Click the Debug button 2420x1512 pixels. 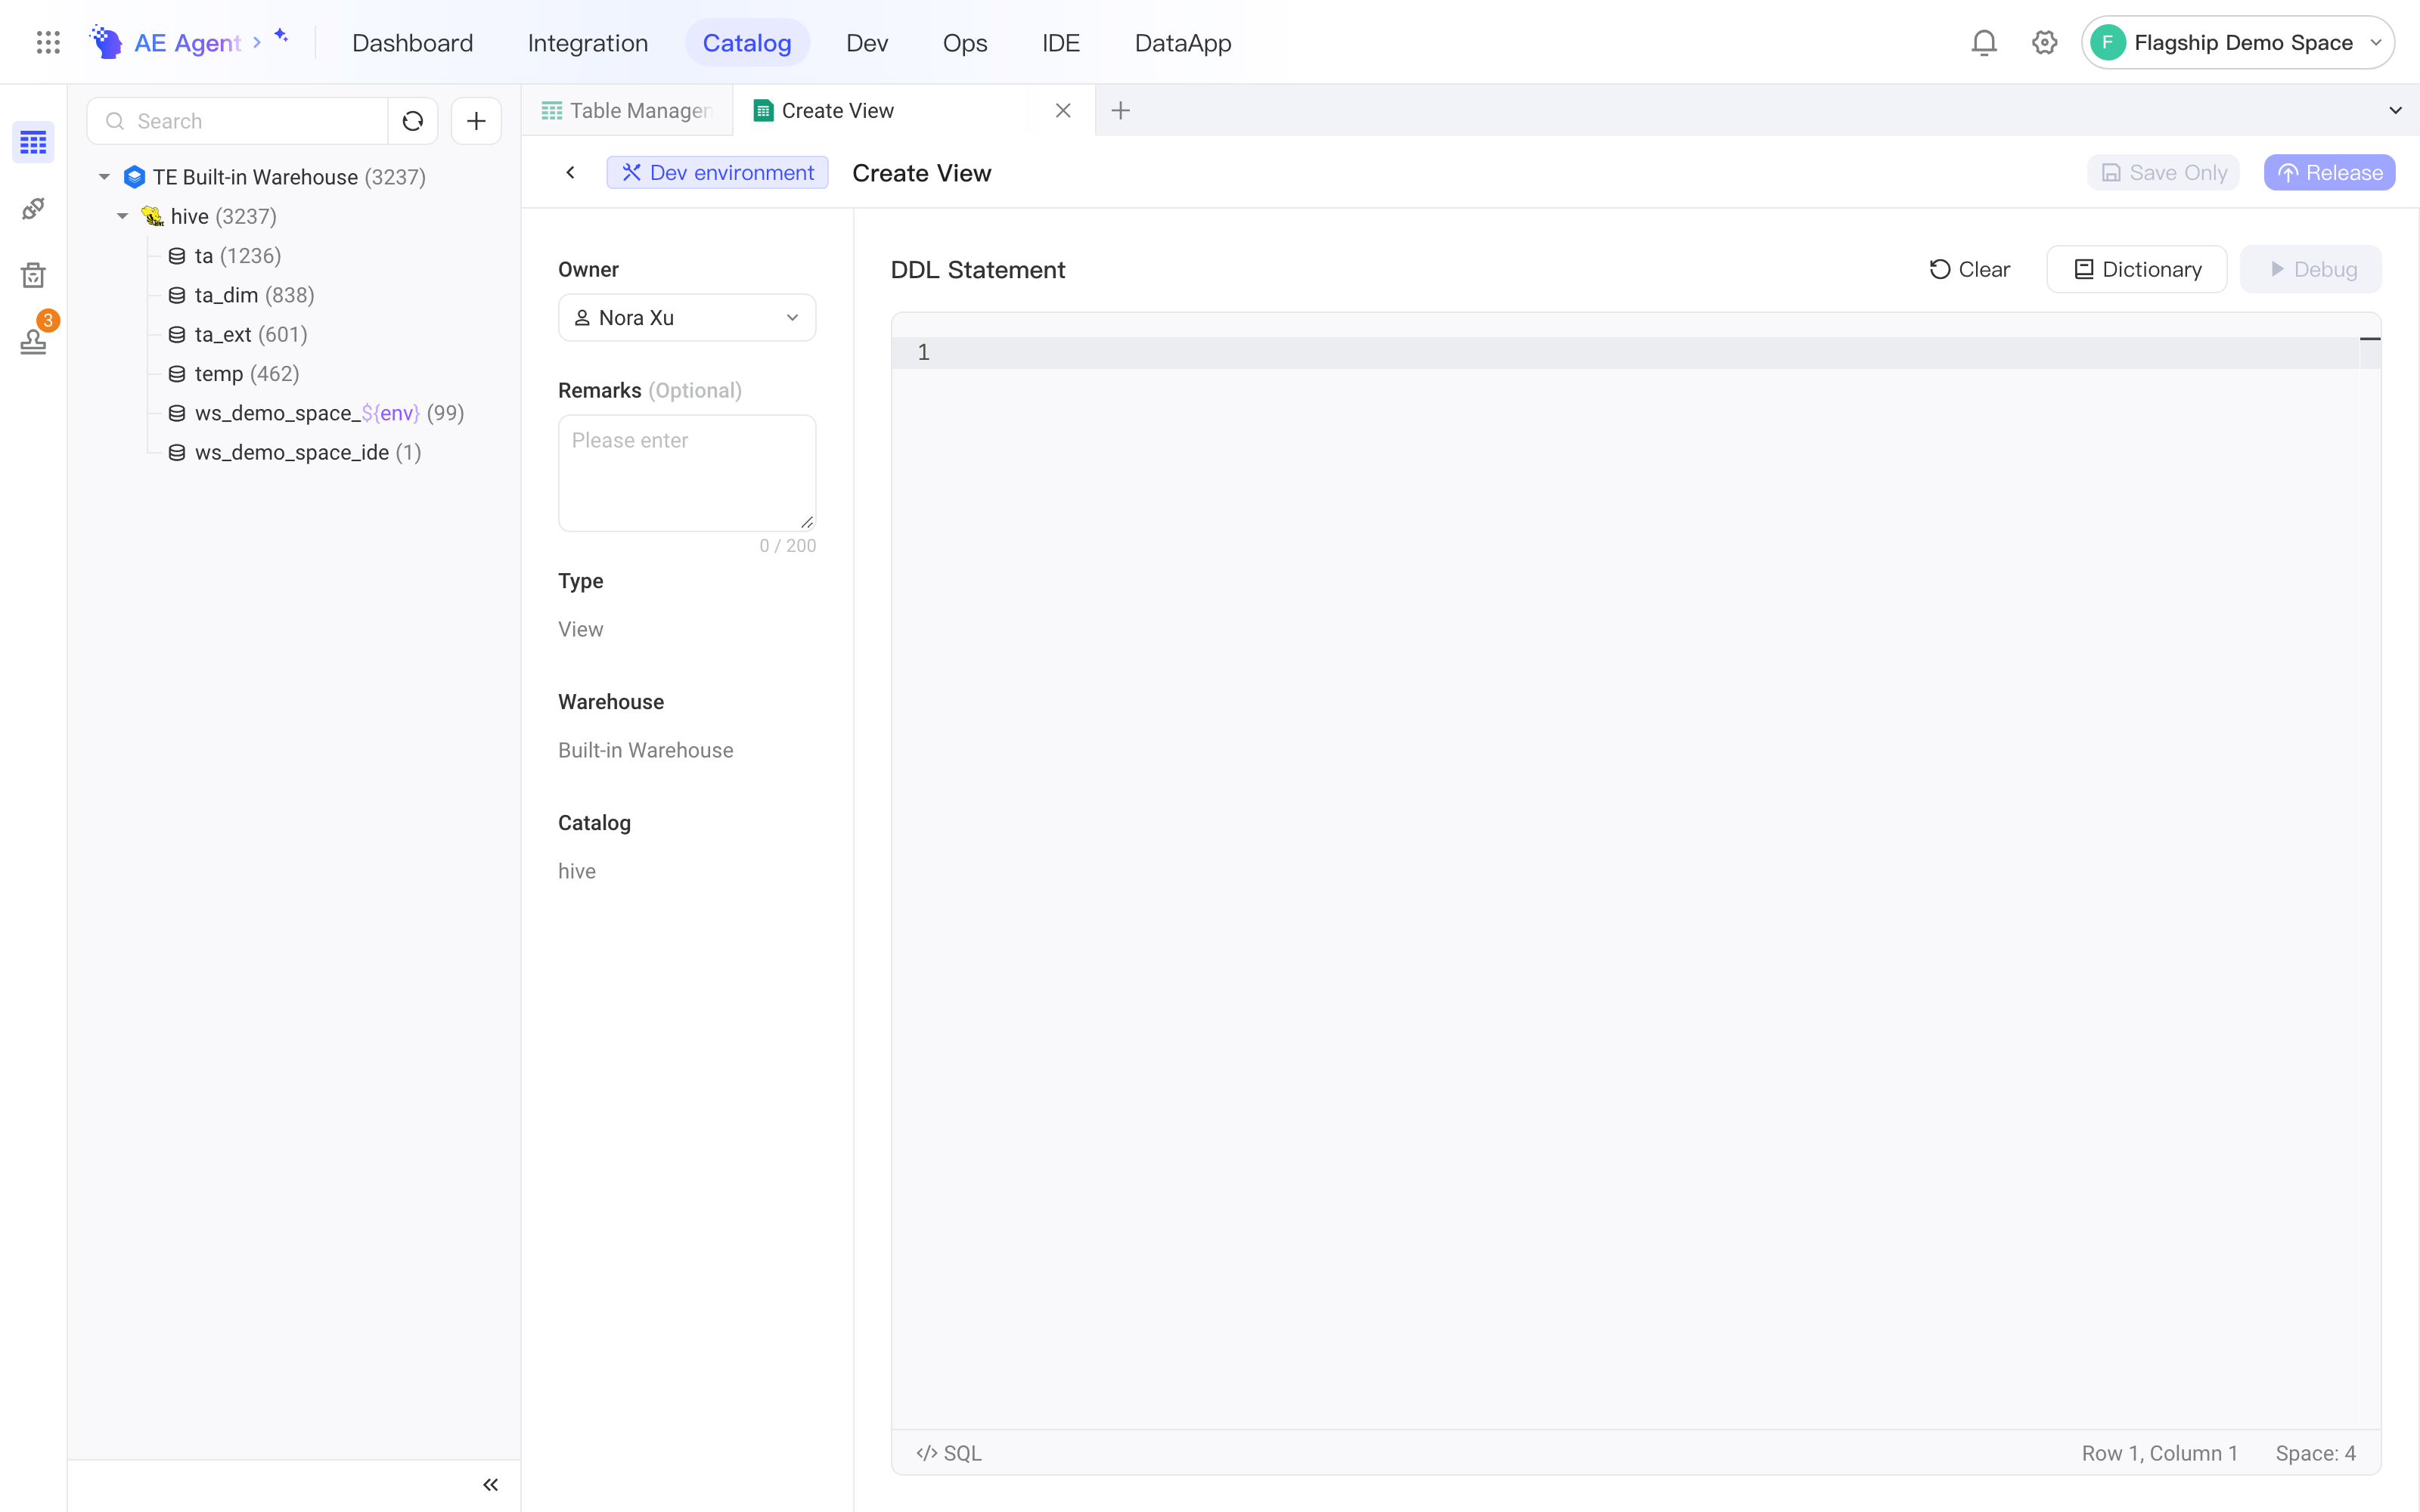[2310, 269]
